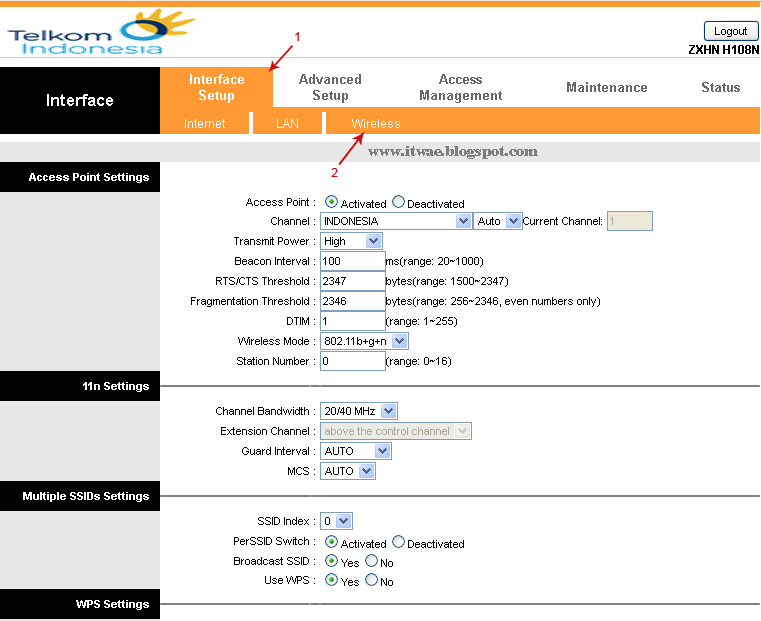Click the WPS Settings heading
The image size is (761, 621).
click(112, 604)
